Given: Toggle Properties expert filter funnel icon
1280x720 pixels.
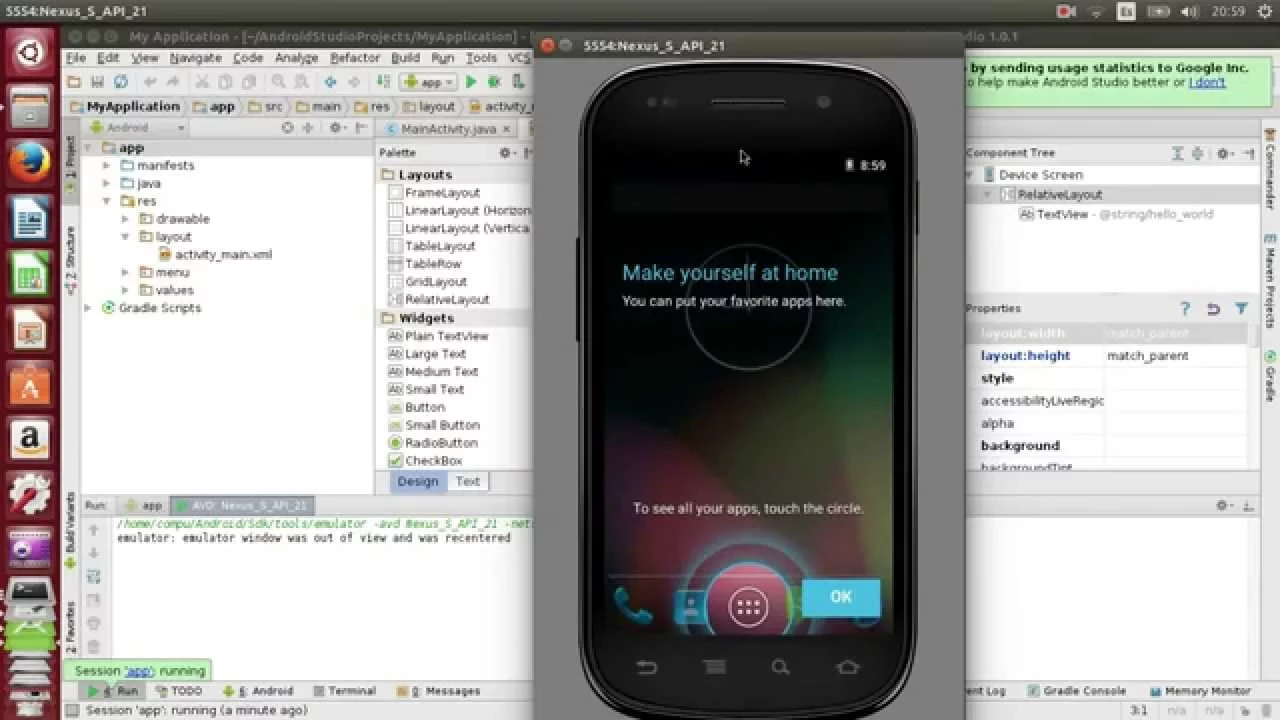Looking at the screenshot, I should [x=1241, y=309].
